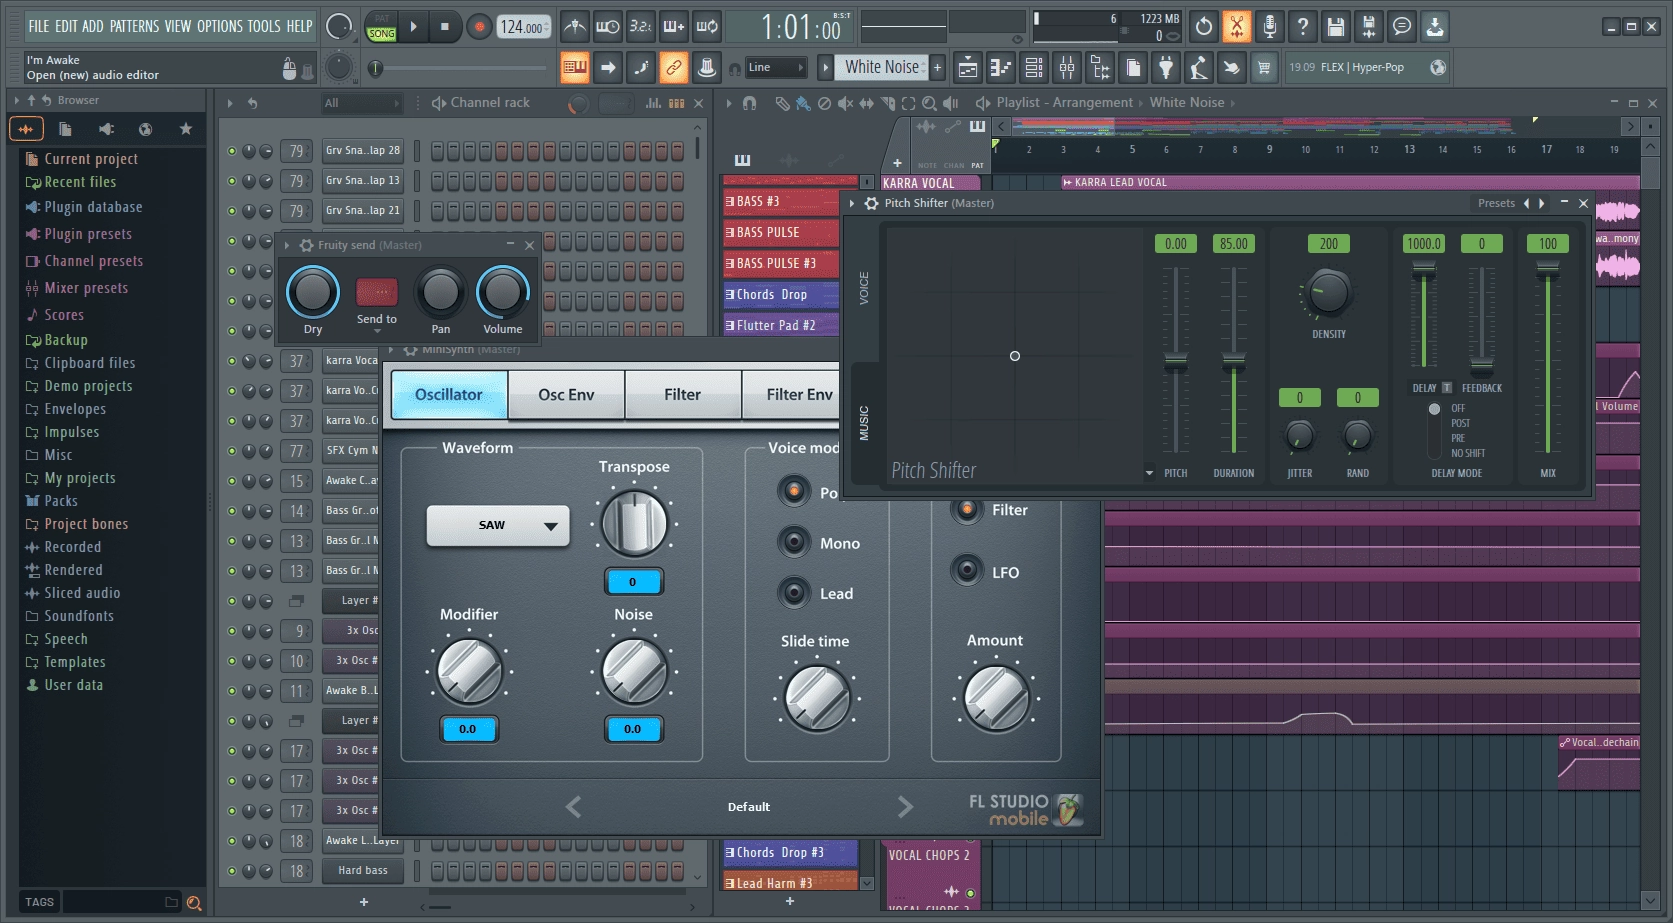Toggle the playlist snap magnet icon

click(749, 103)
